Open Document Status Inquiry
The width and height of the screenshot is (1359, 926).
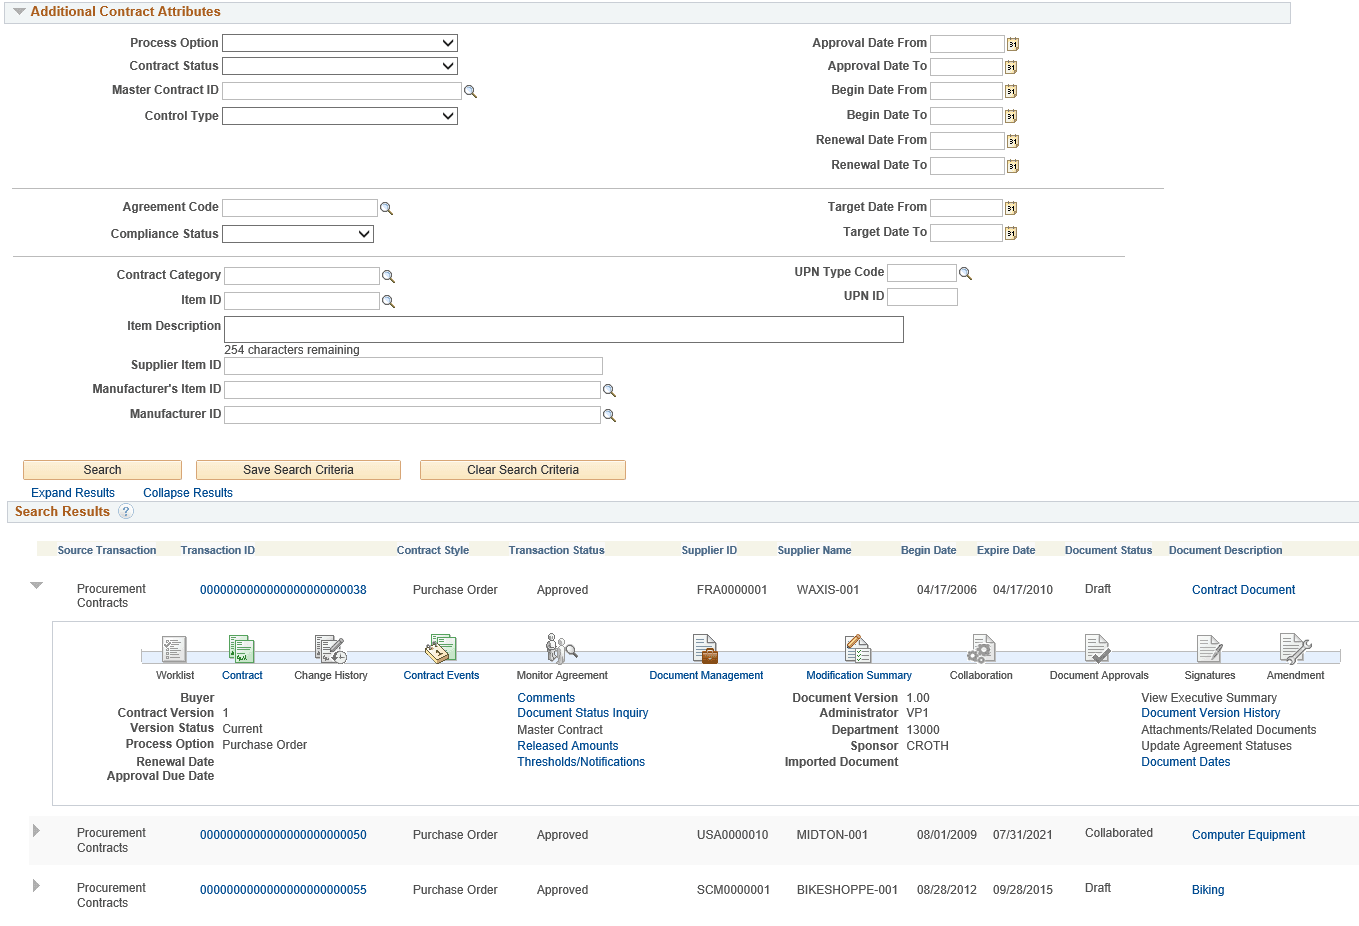click(x=582, y=713)
